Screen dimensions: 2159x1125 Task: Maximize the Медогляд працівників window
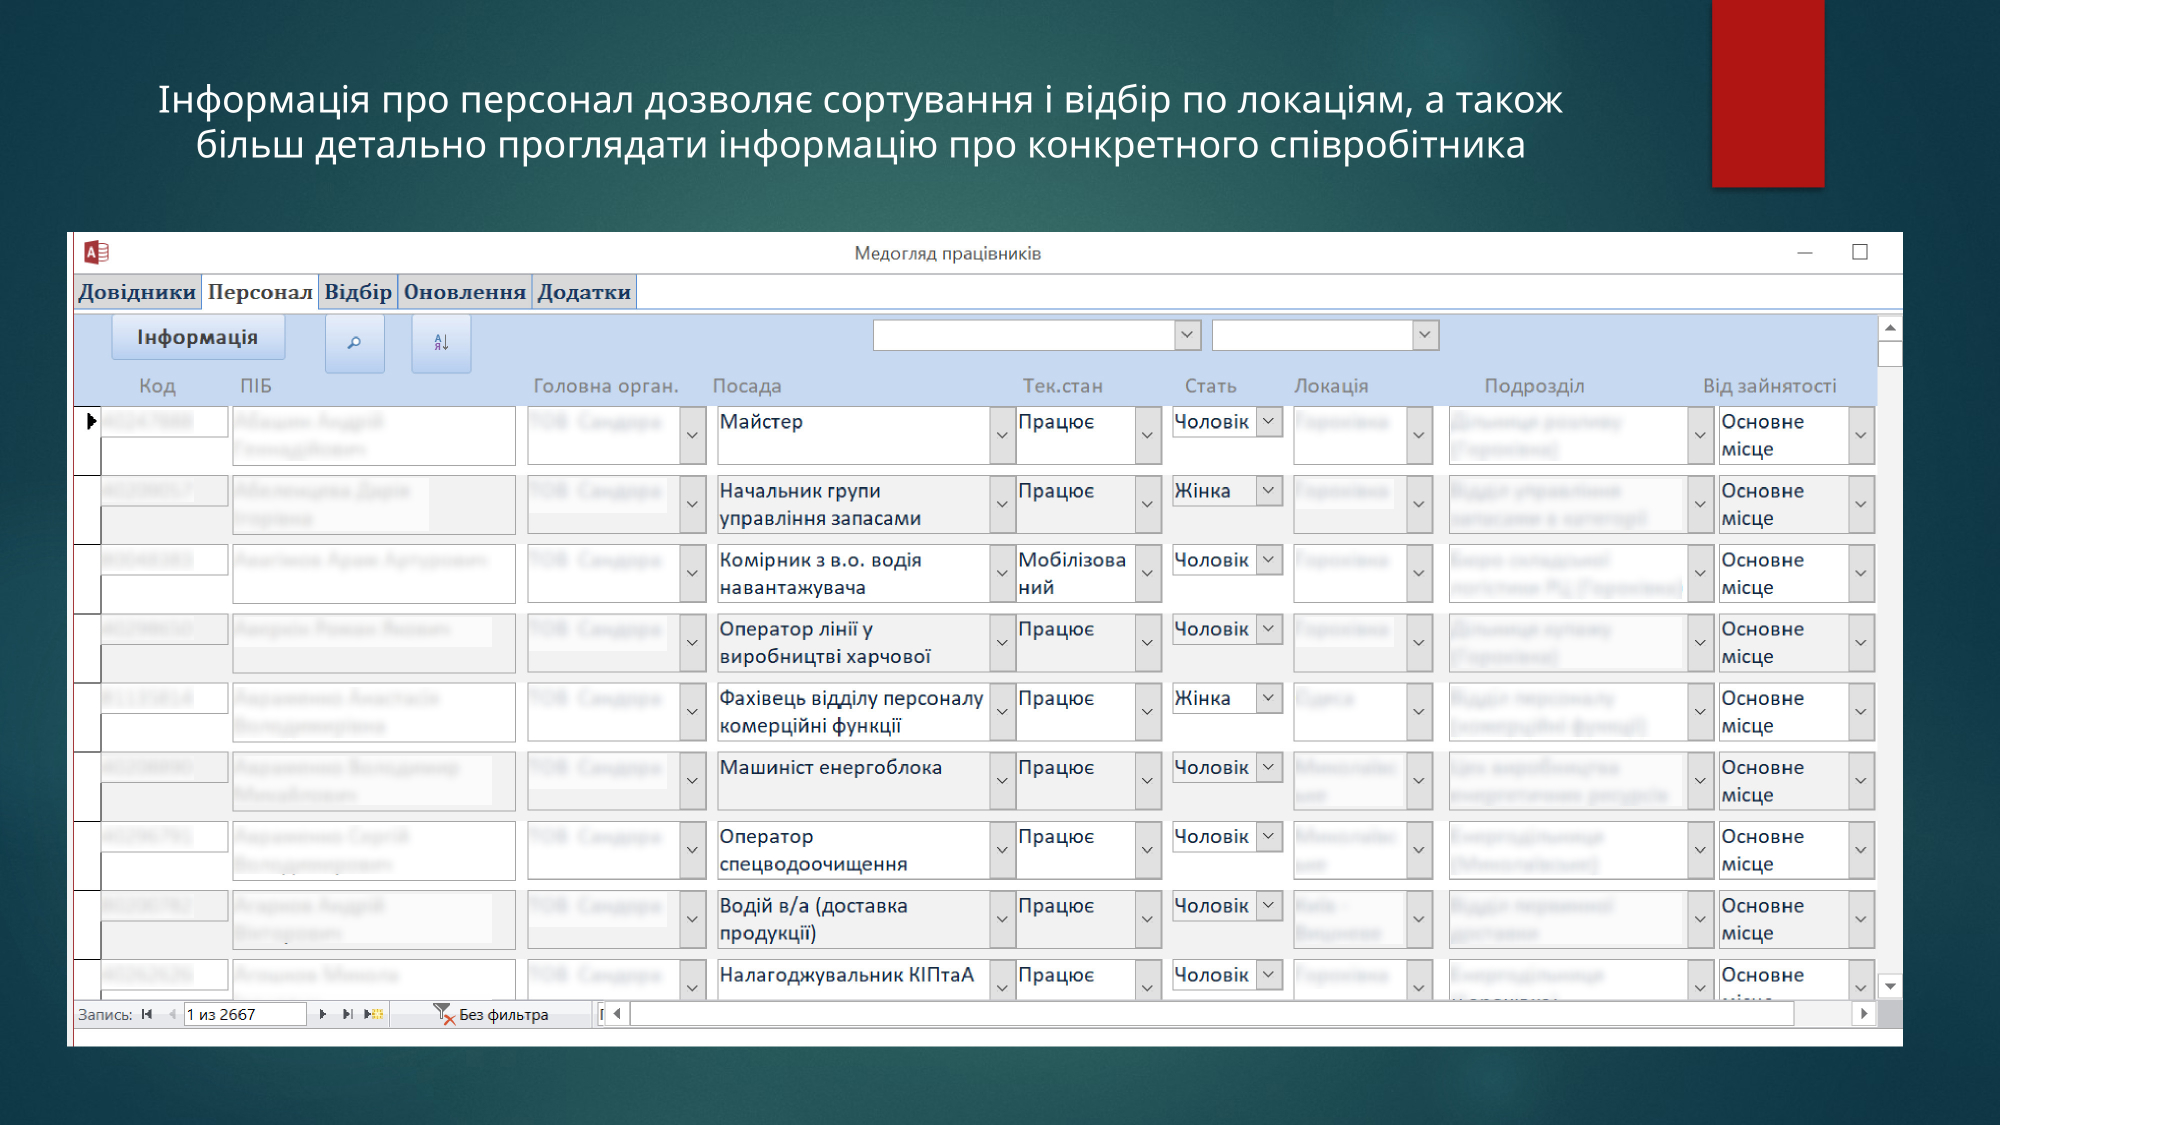(x=1860, y=252)
